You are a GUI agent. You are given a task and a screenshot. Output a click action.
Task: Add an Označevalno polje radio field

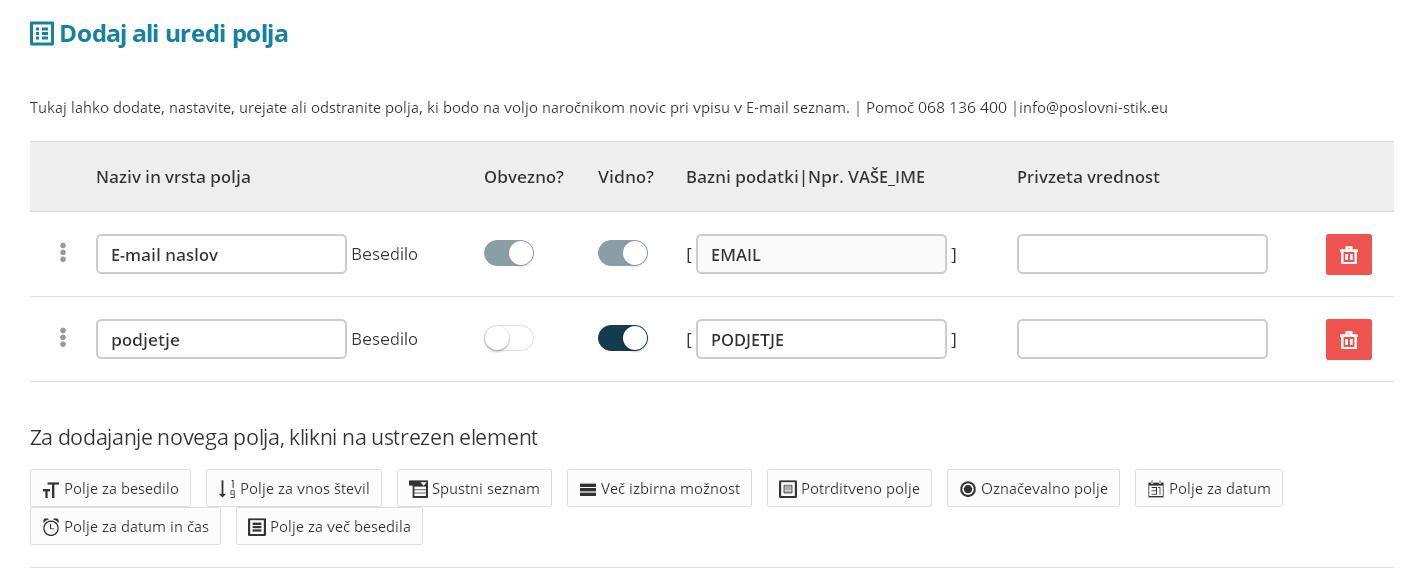(1033, 488)
